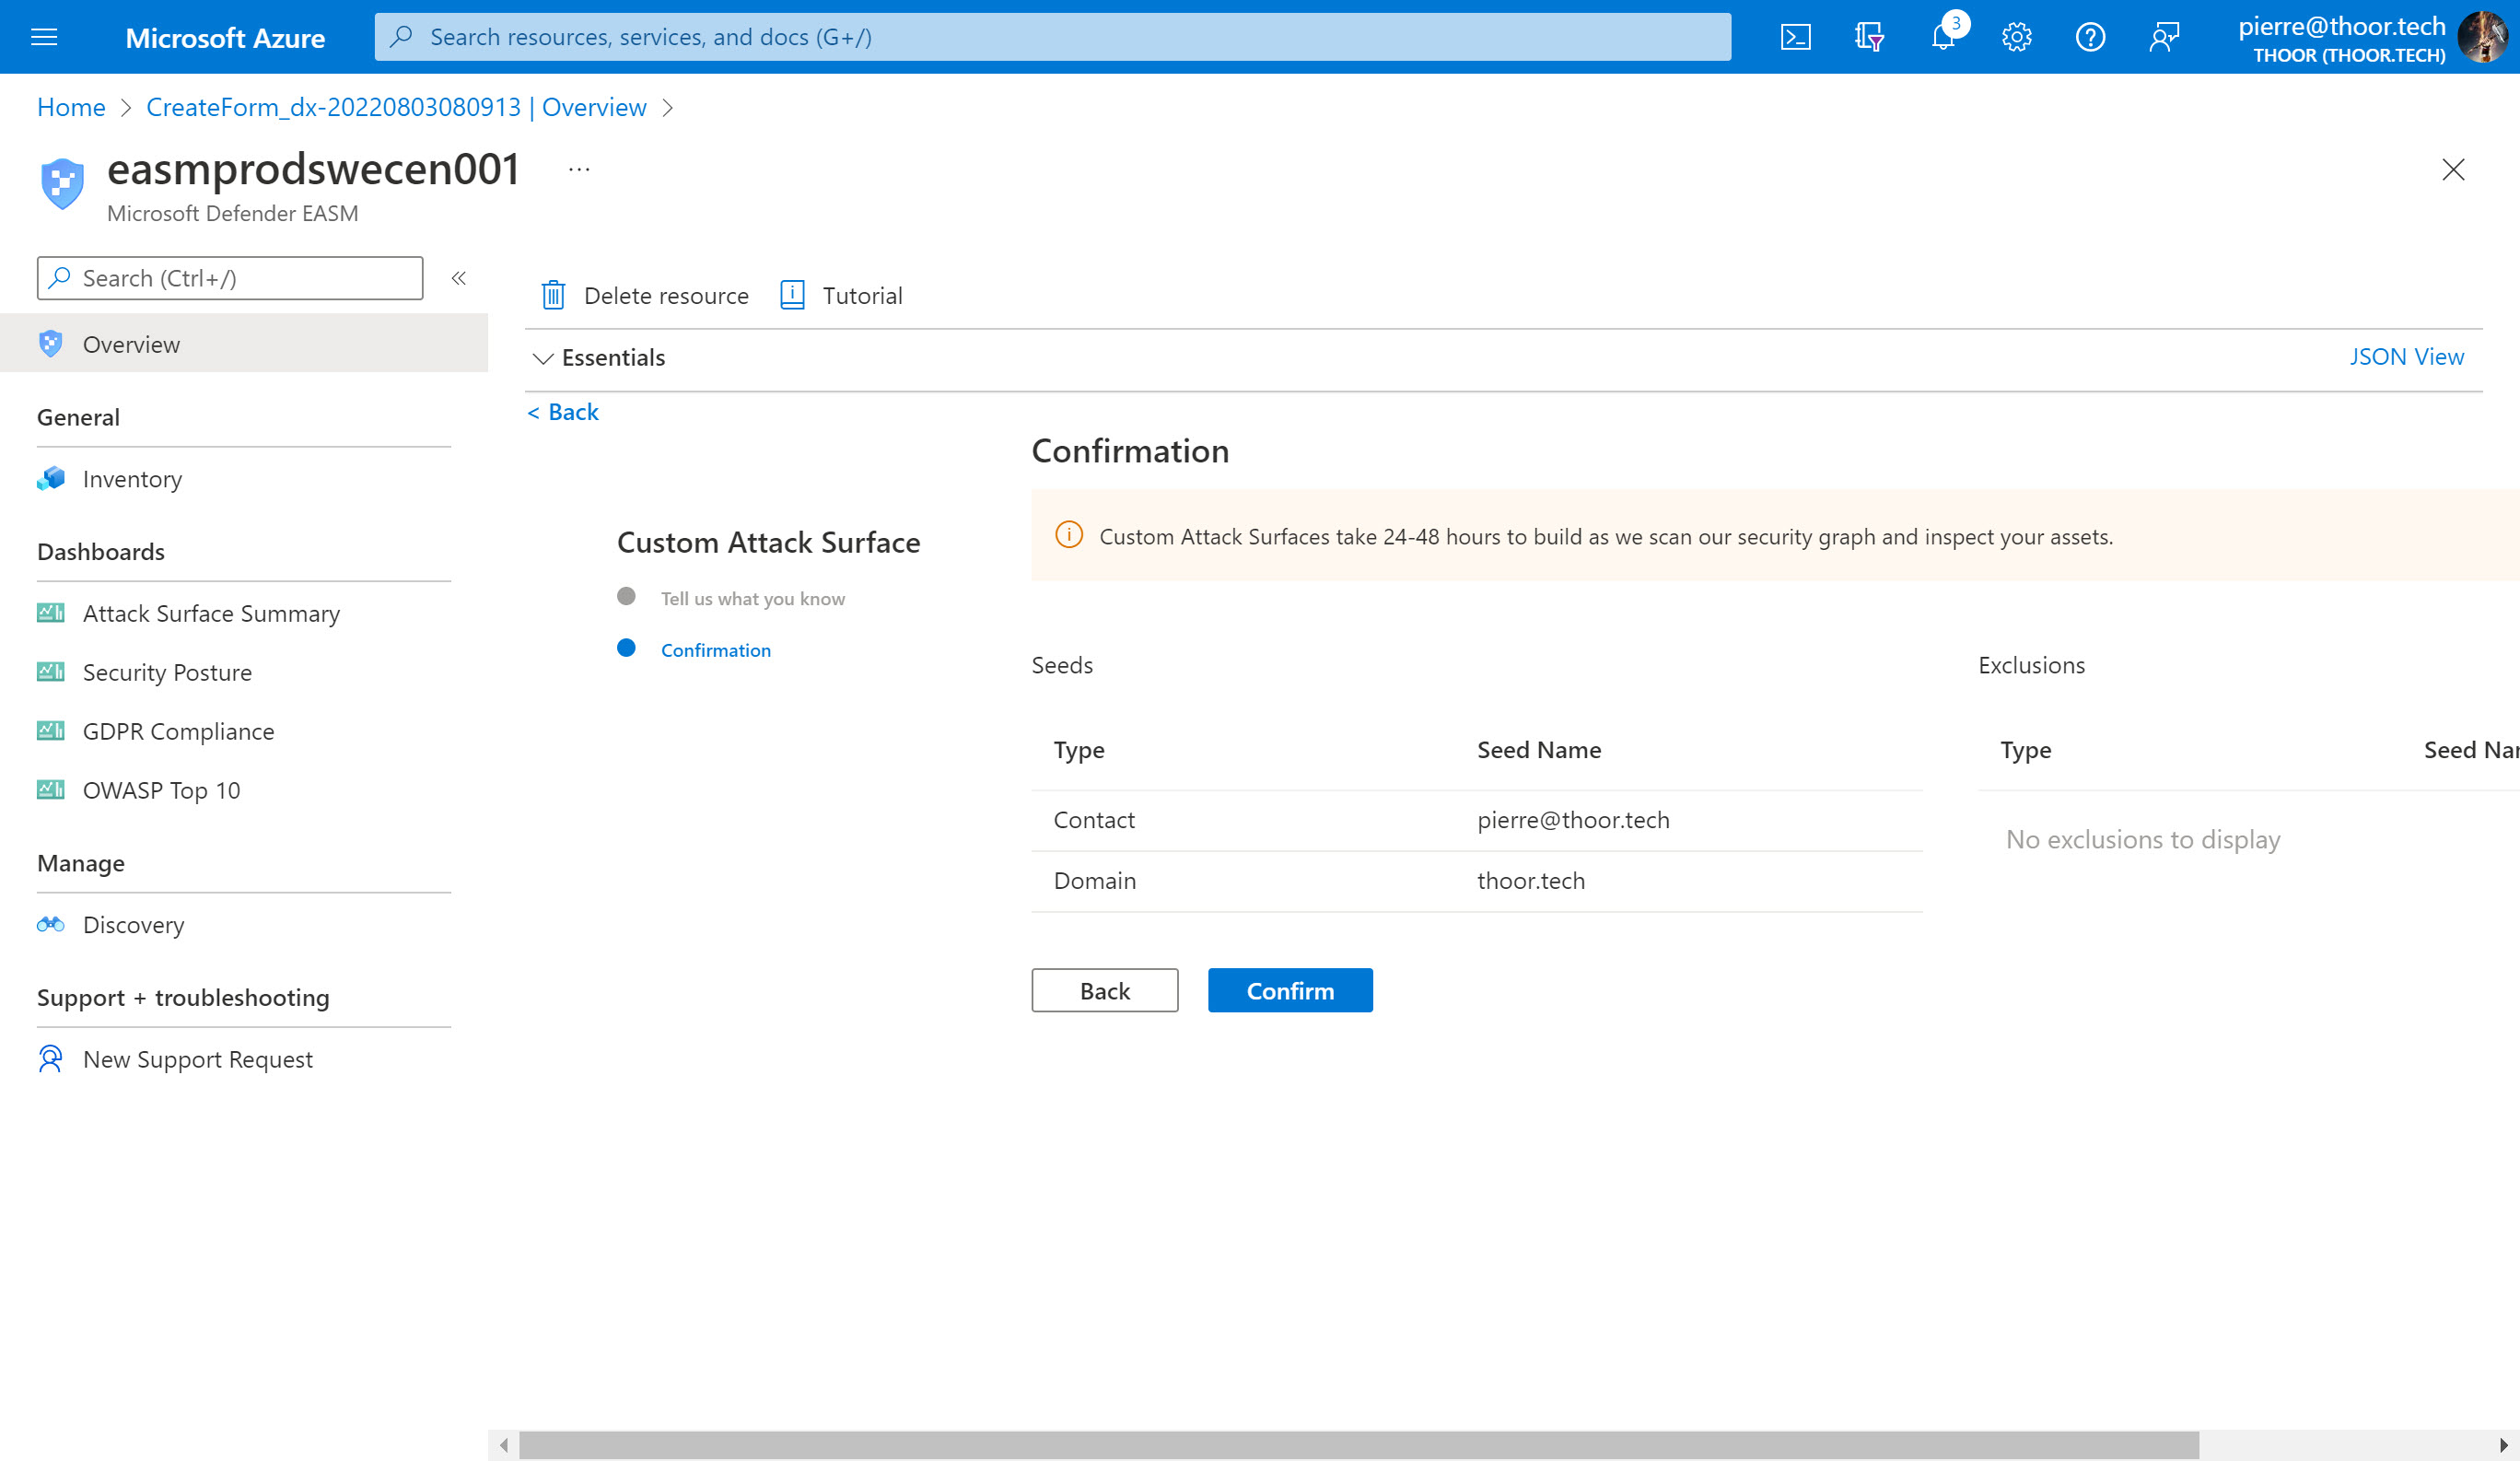2520x1461 pixels.
Task: Select the 'Tell us what you know' step
Action: click(x=752, y=598)
